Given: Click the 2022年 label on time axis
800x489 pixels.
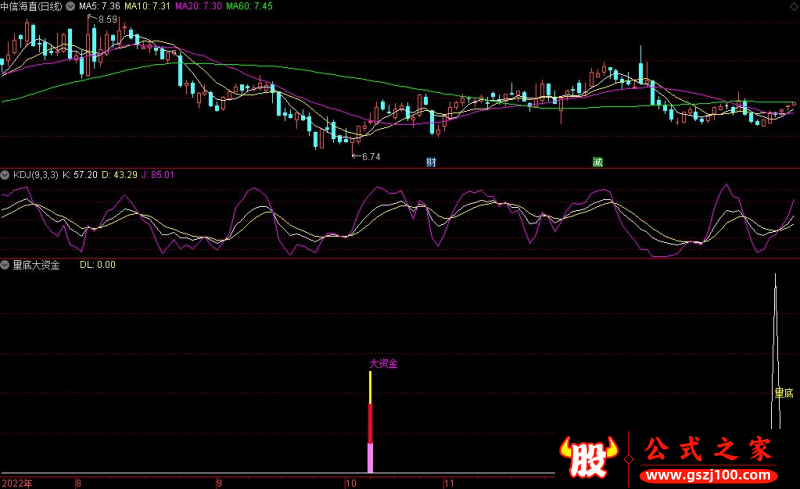Looking at the screenshot, I should coord(16,482).
